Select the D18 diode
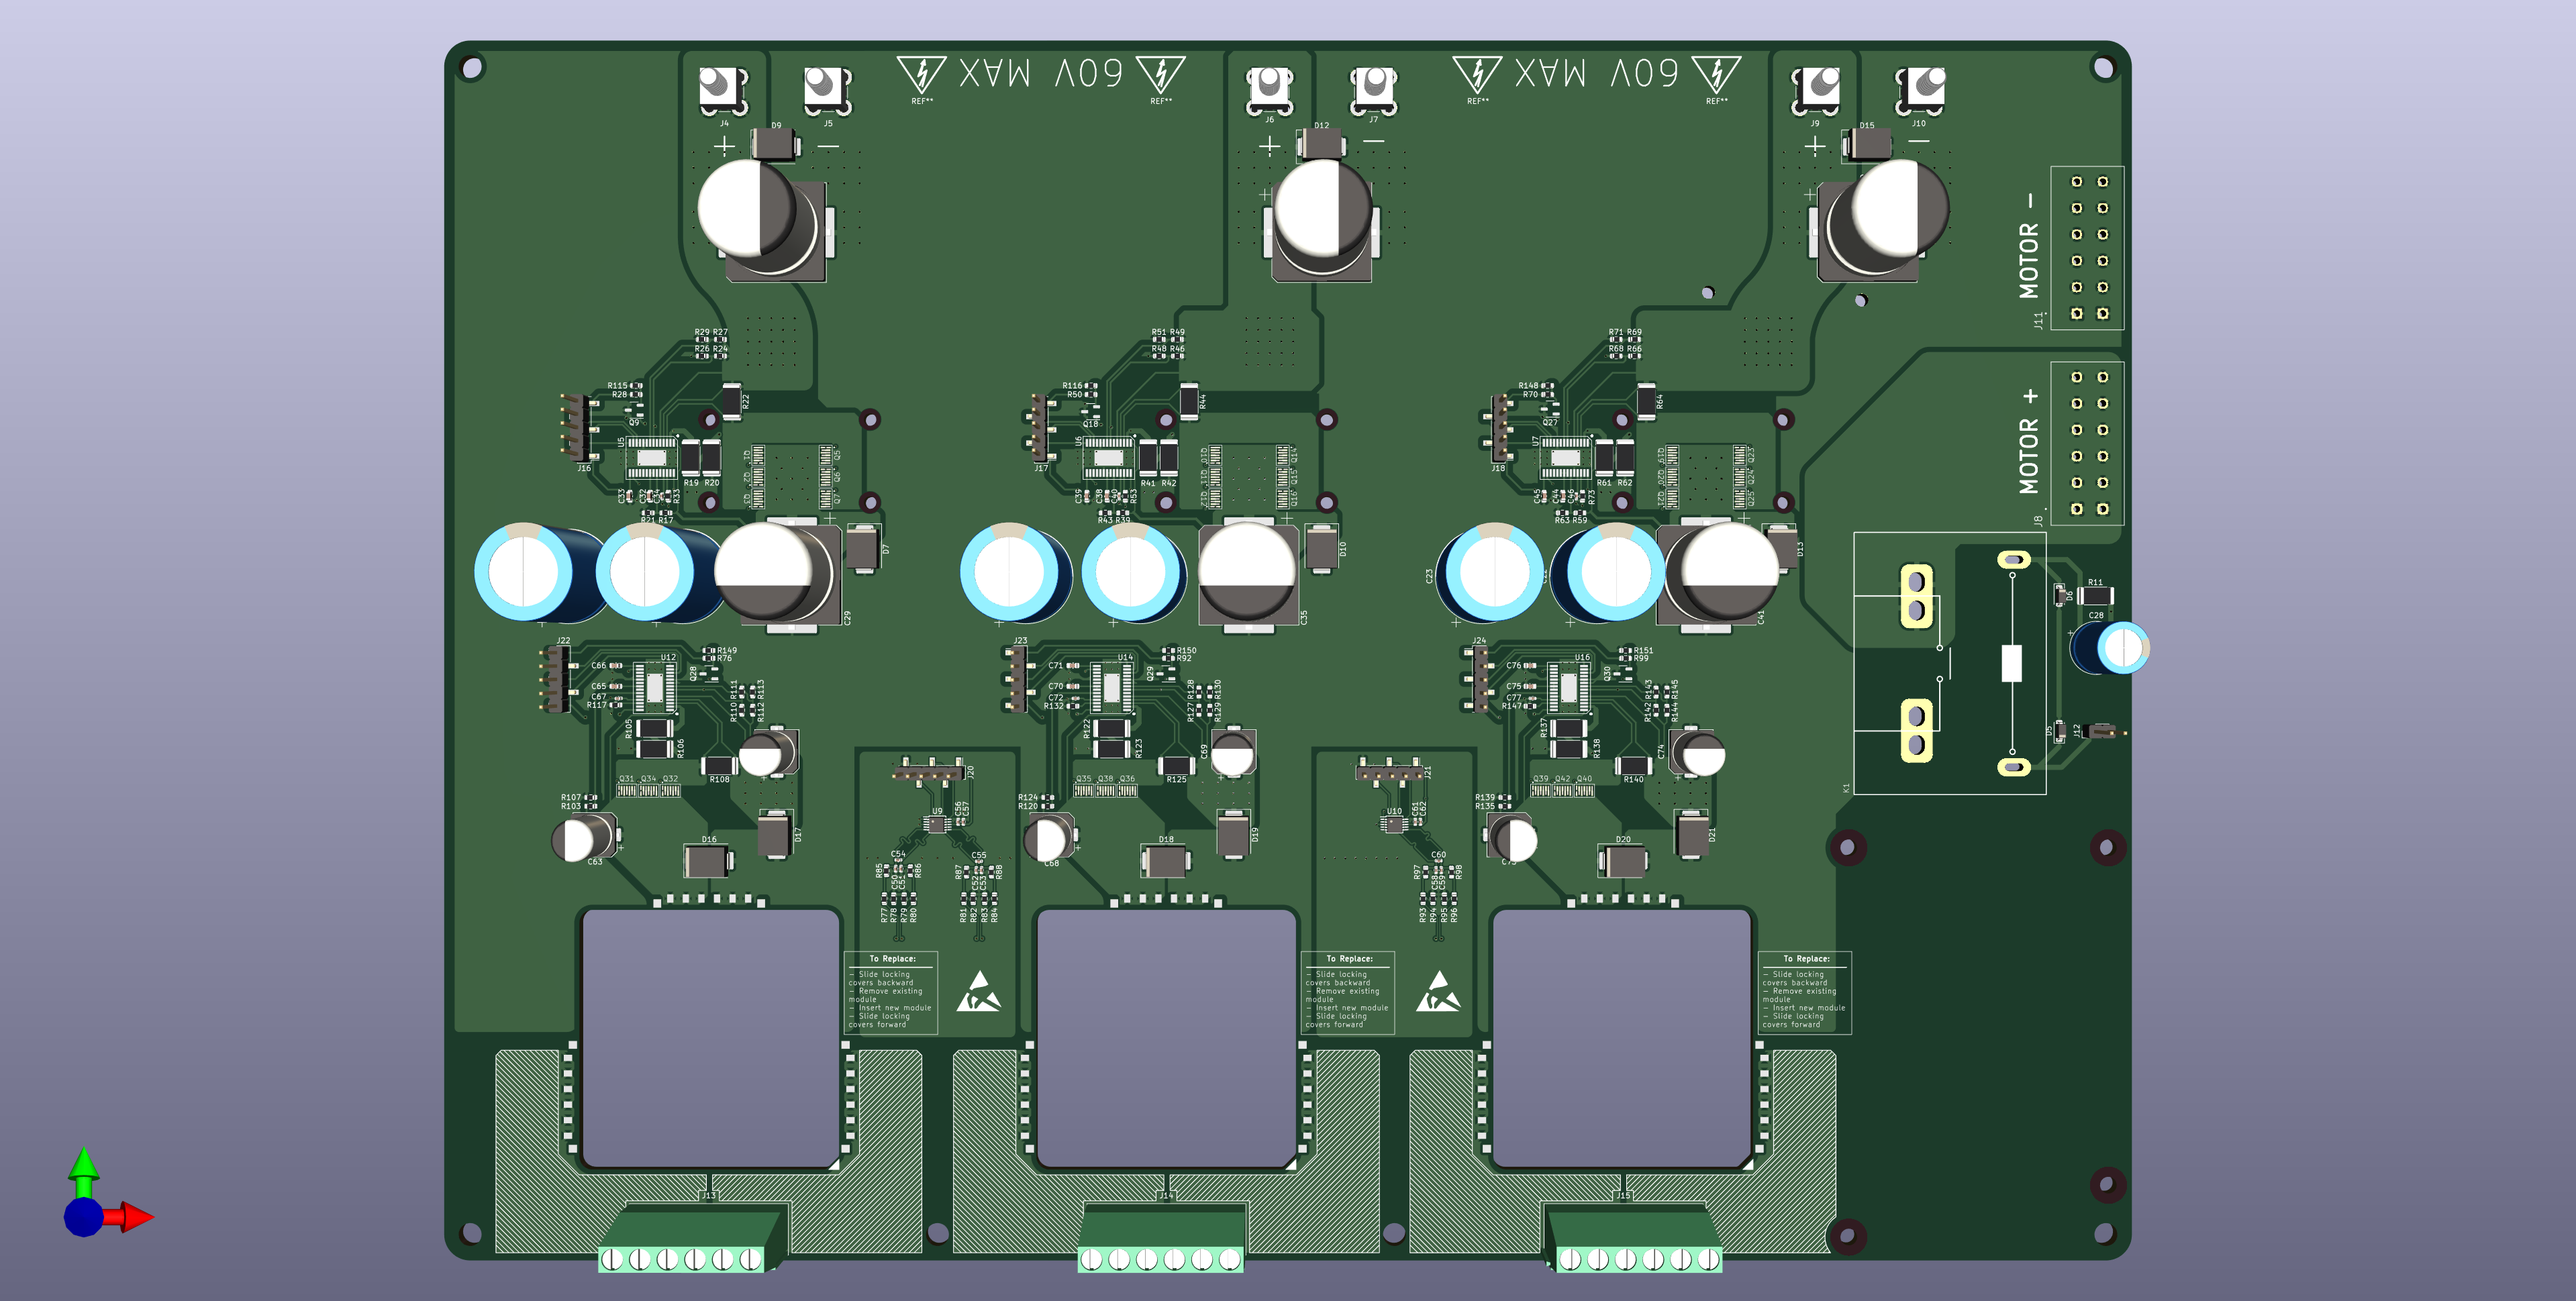2576x1301 pixels. [x=1165, y=860]
